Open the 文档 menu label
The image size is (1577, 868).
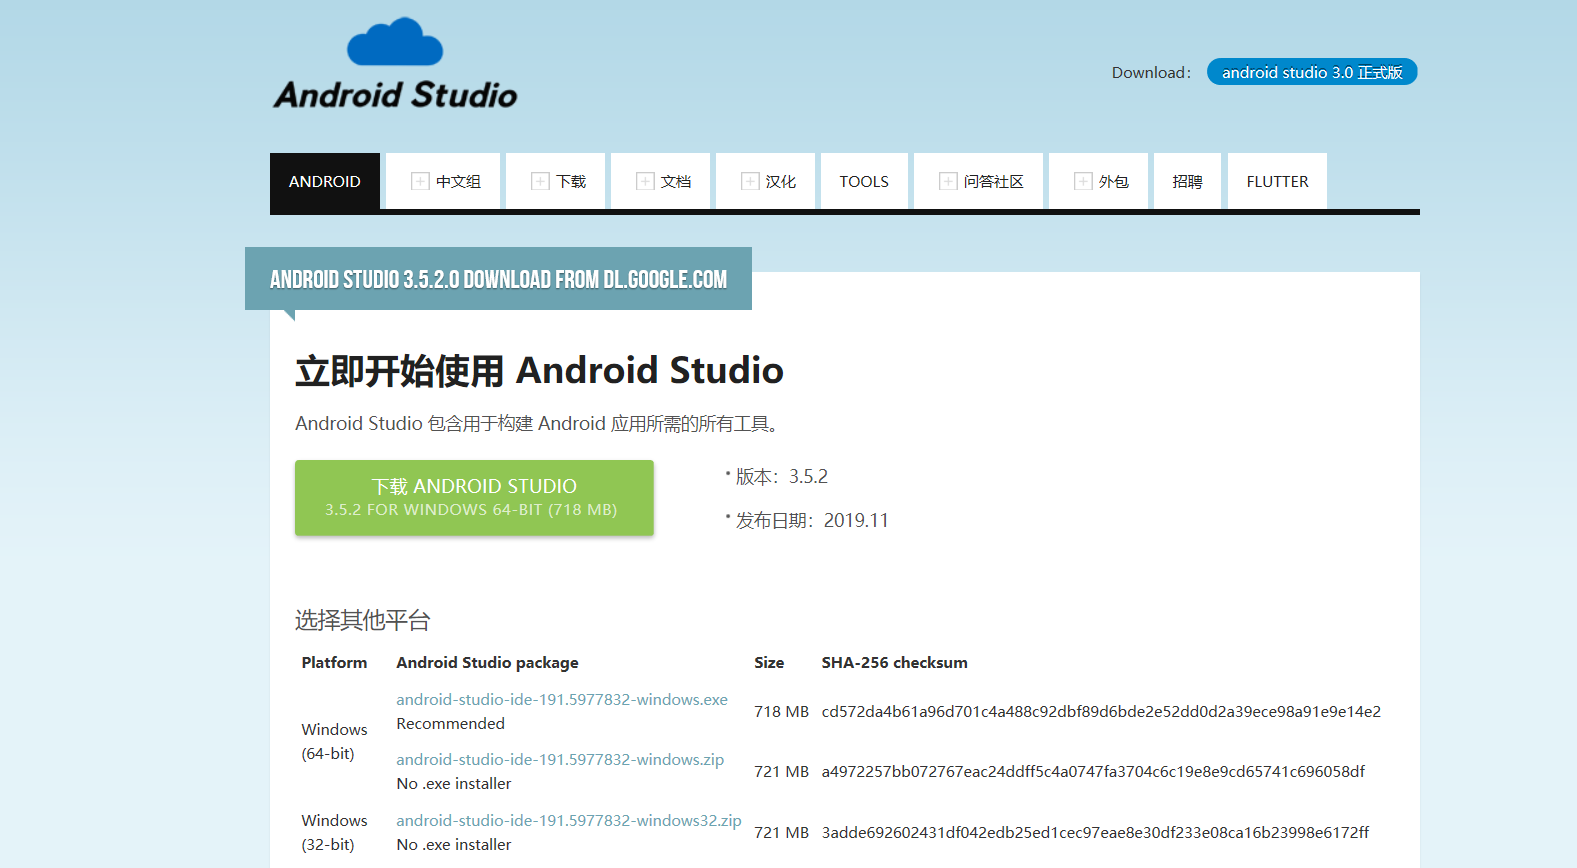tap(676, 182)
